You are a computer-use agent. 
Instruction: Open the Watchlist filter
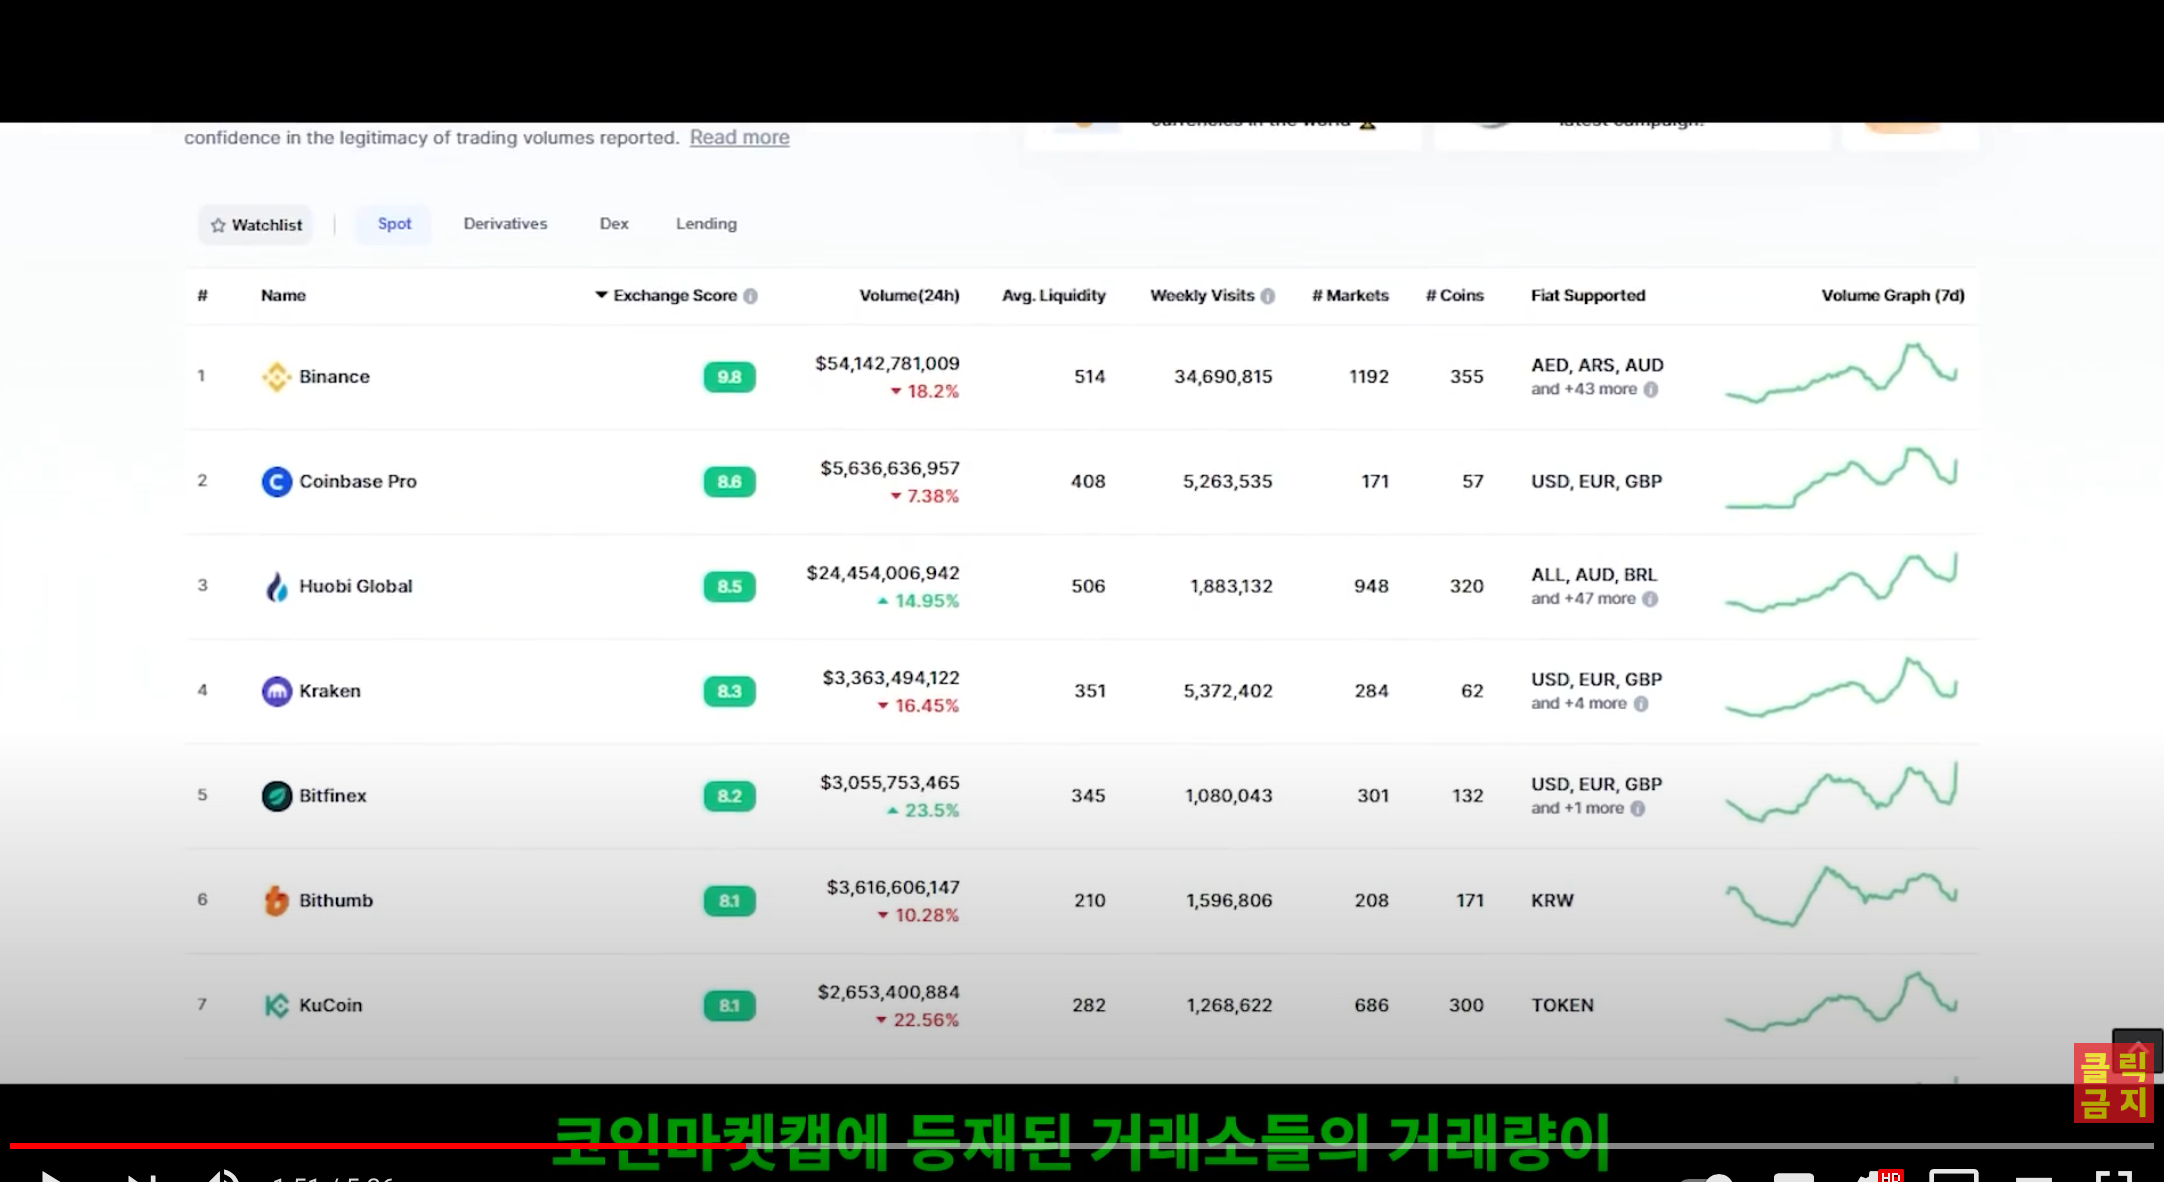tap(256, 225)
